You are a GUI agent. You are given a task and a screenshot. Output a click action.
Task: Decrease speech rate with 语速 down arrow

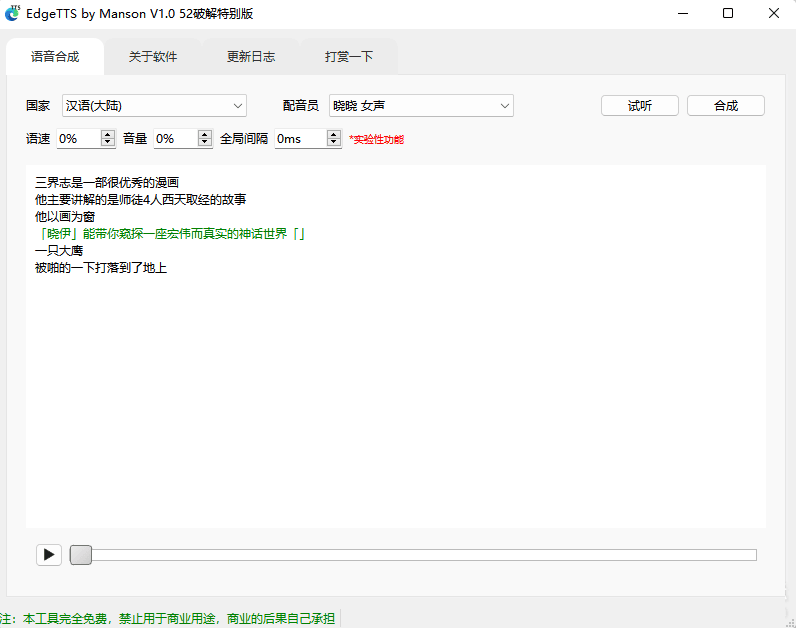[x=108, y=143]
